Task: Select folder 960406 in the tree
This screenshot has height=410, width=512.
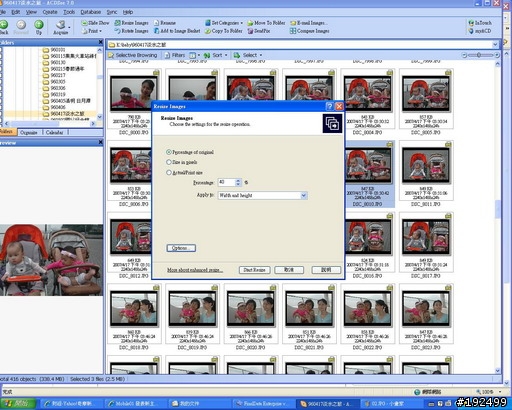Action: (54, 107)
